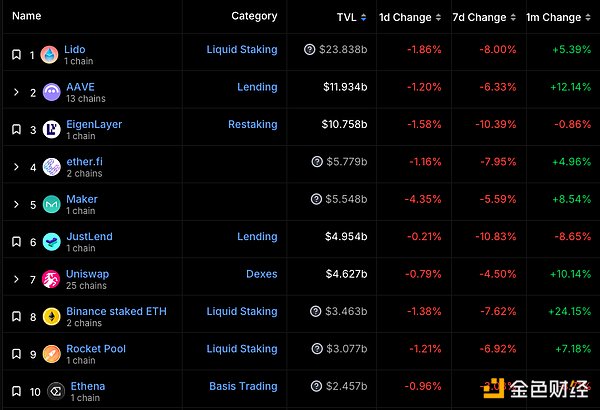Click the Lido protocol logo icon
The image size is (600, 410).
pyautogui.click(x=51, y=55)
